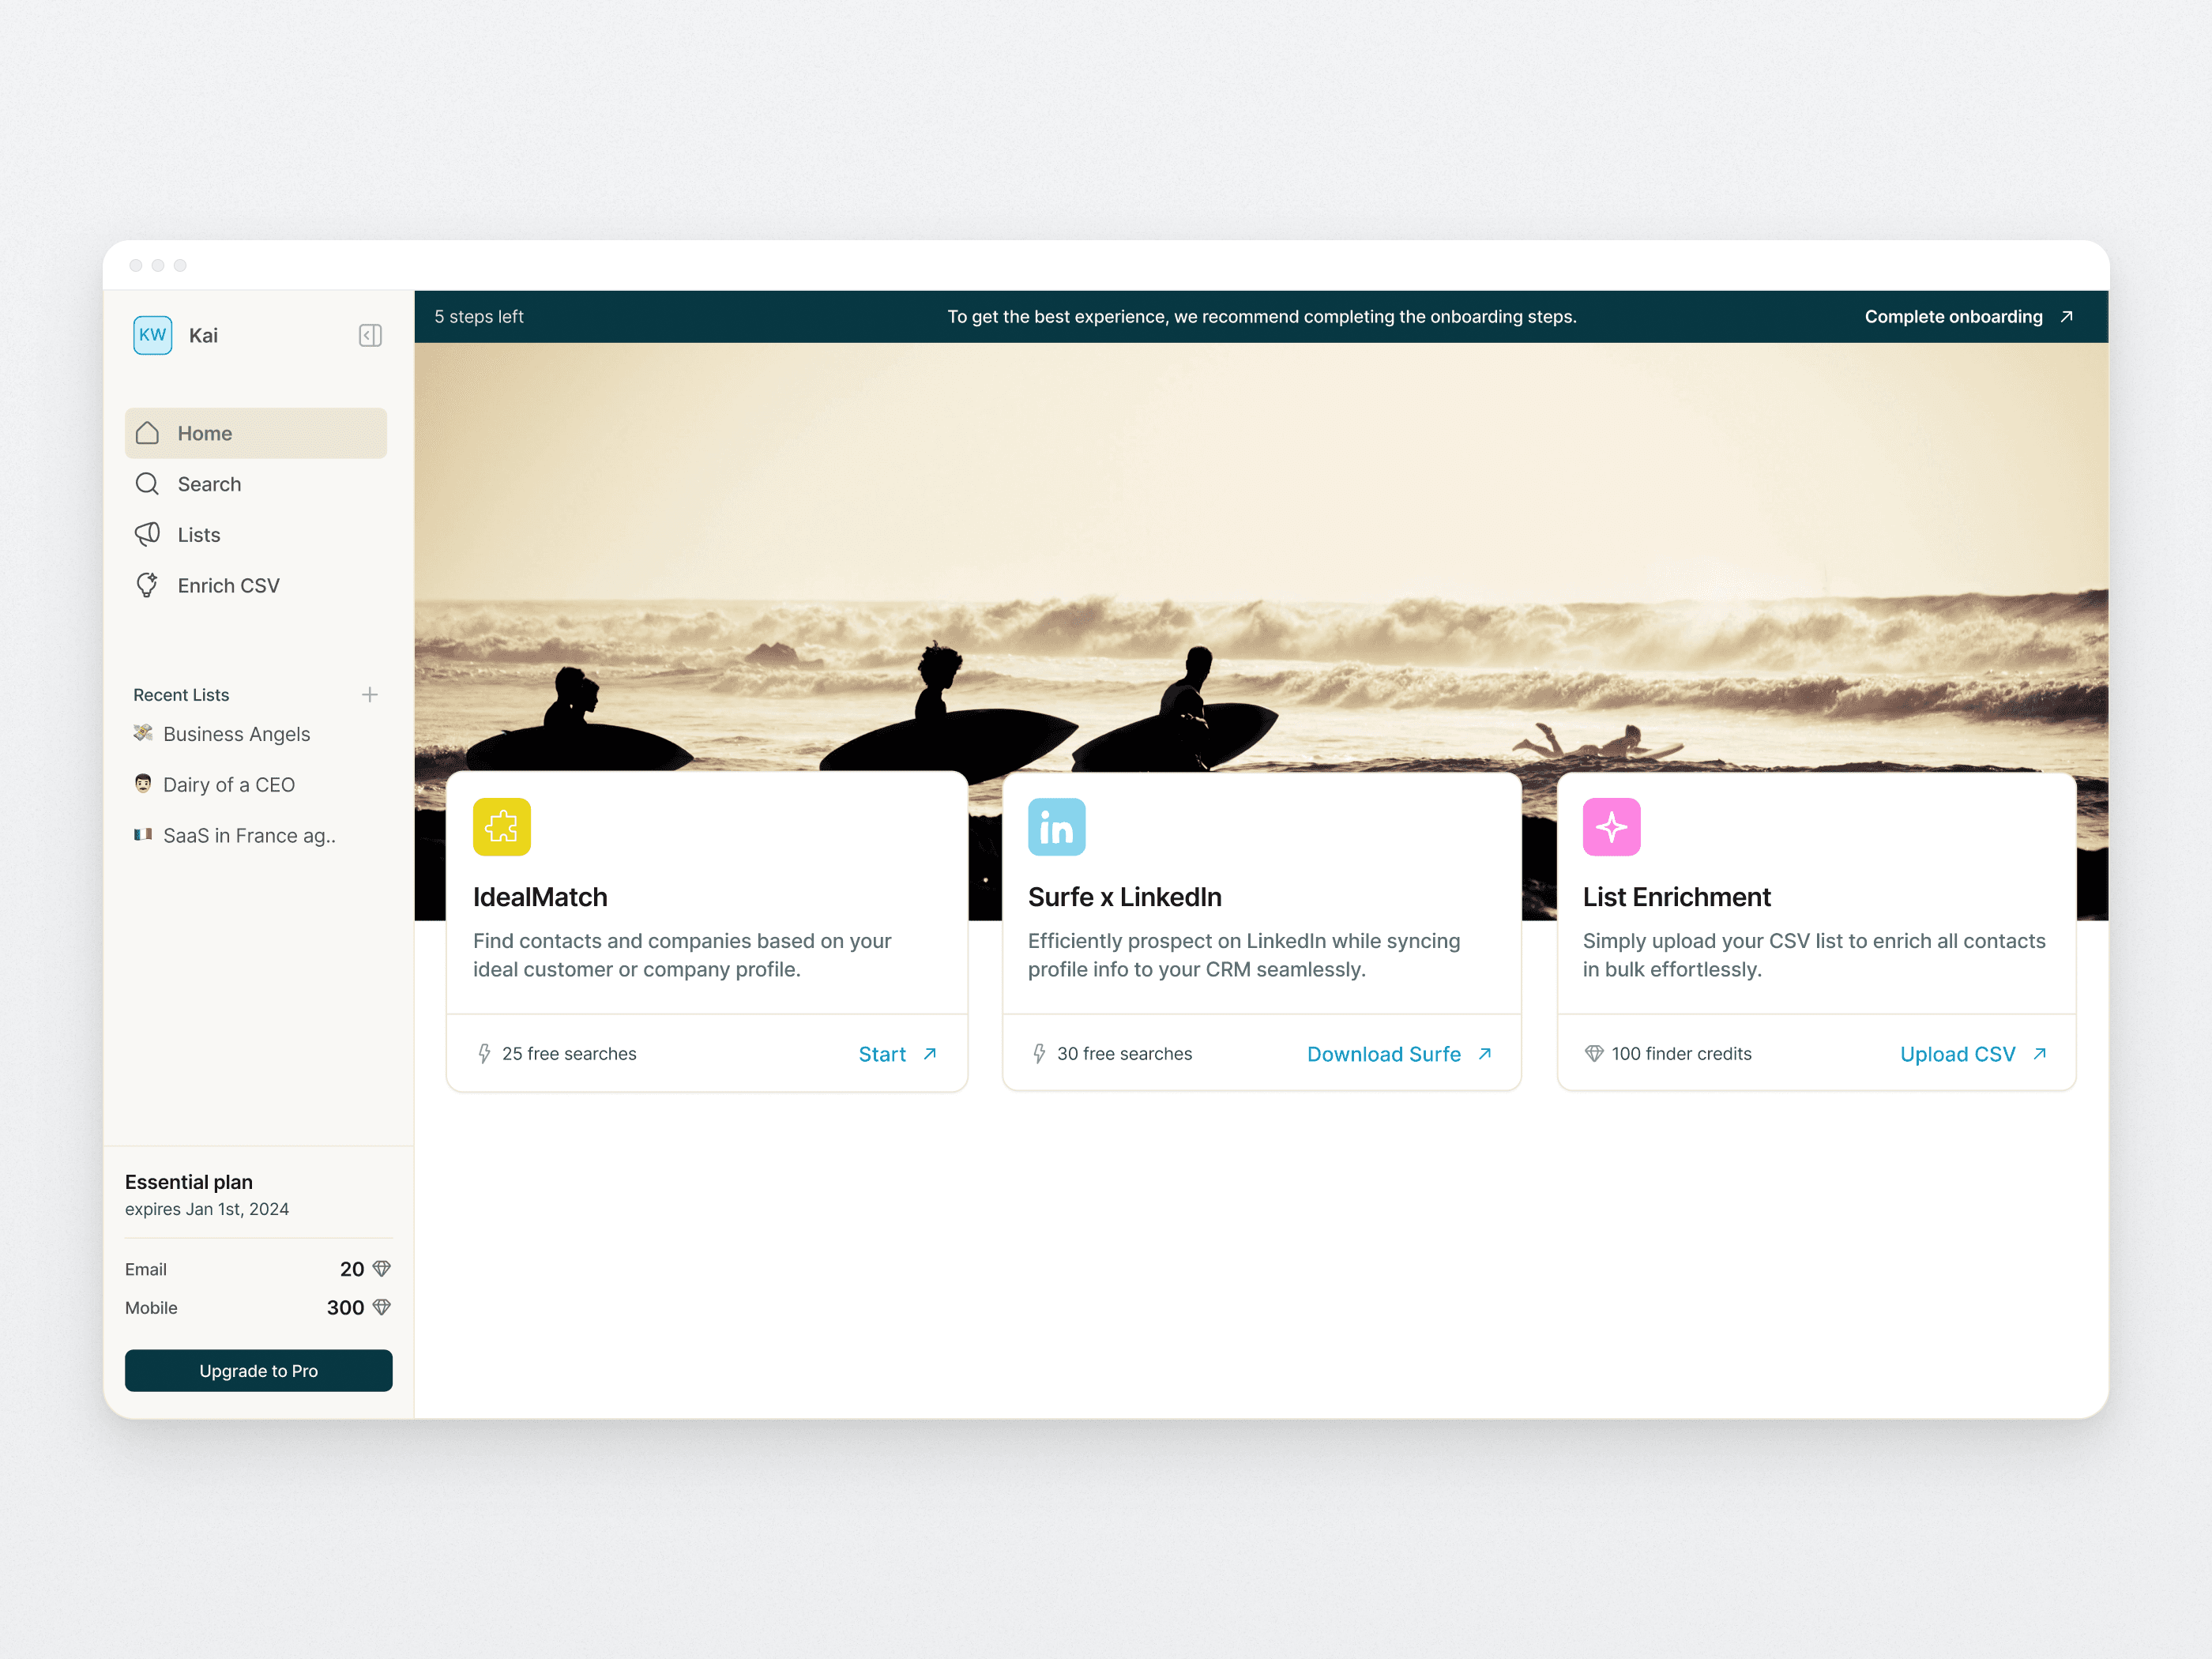The height and width of the screenshot is (1659, 2212).
Task: Click the KW avatar badge
Action: point(152,335)
